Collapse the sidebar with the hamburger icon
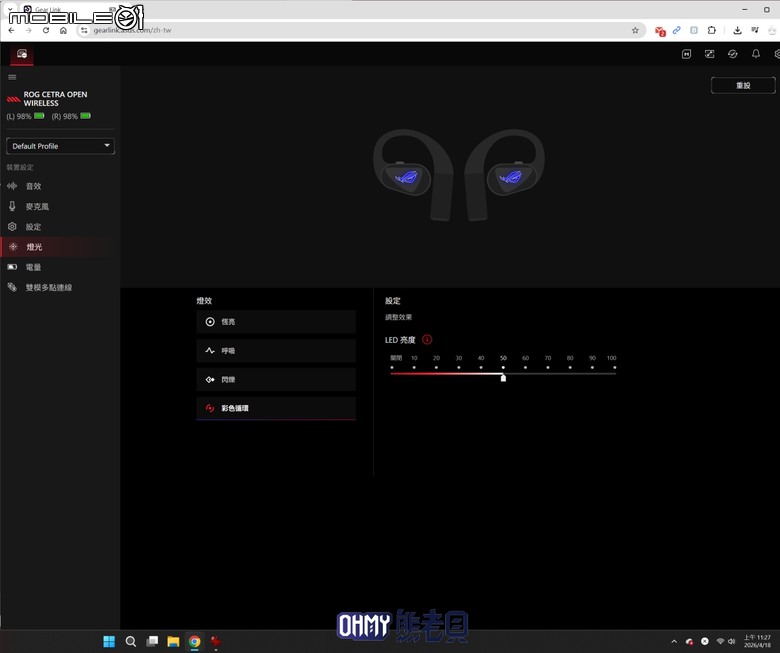 [12, 77]
